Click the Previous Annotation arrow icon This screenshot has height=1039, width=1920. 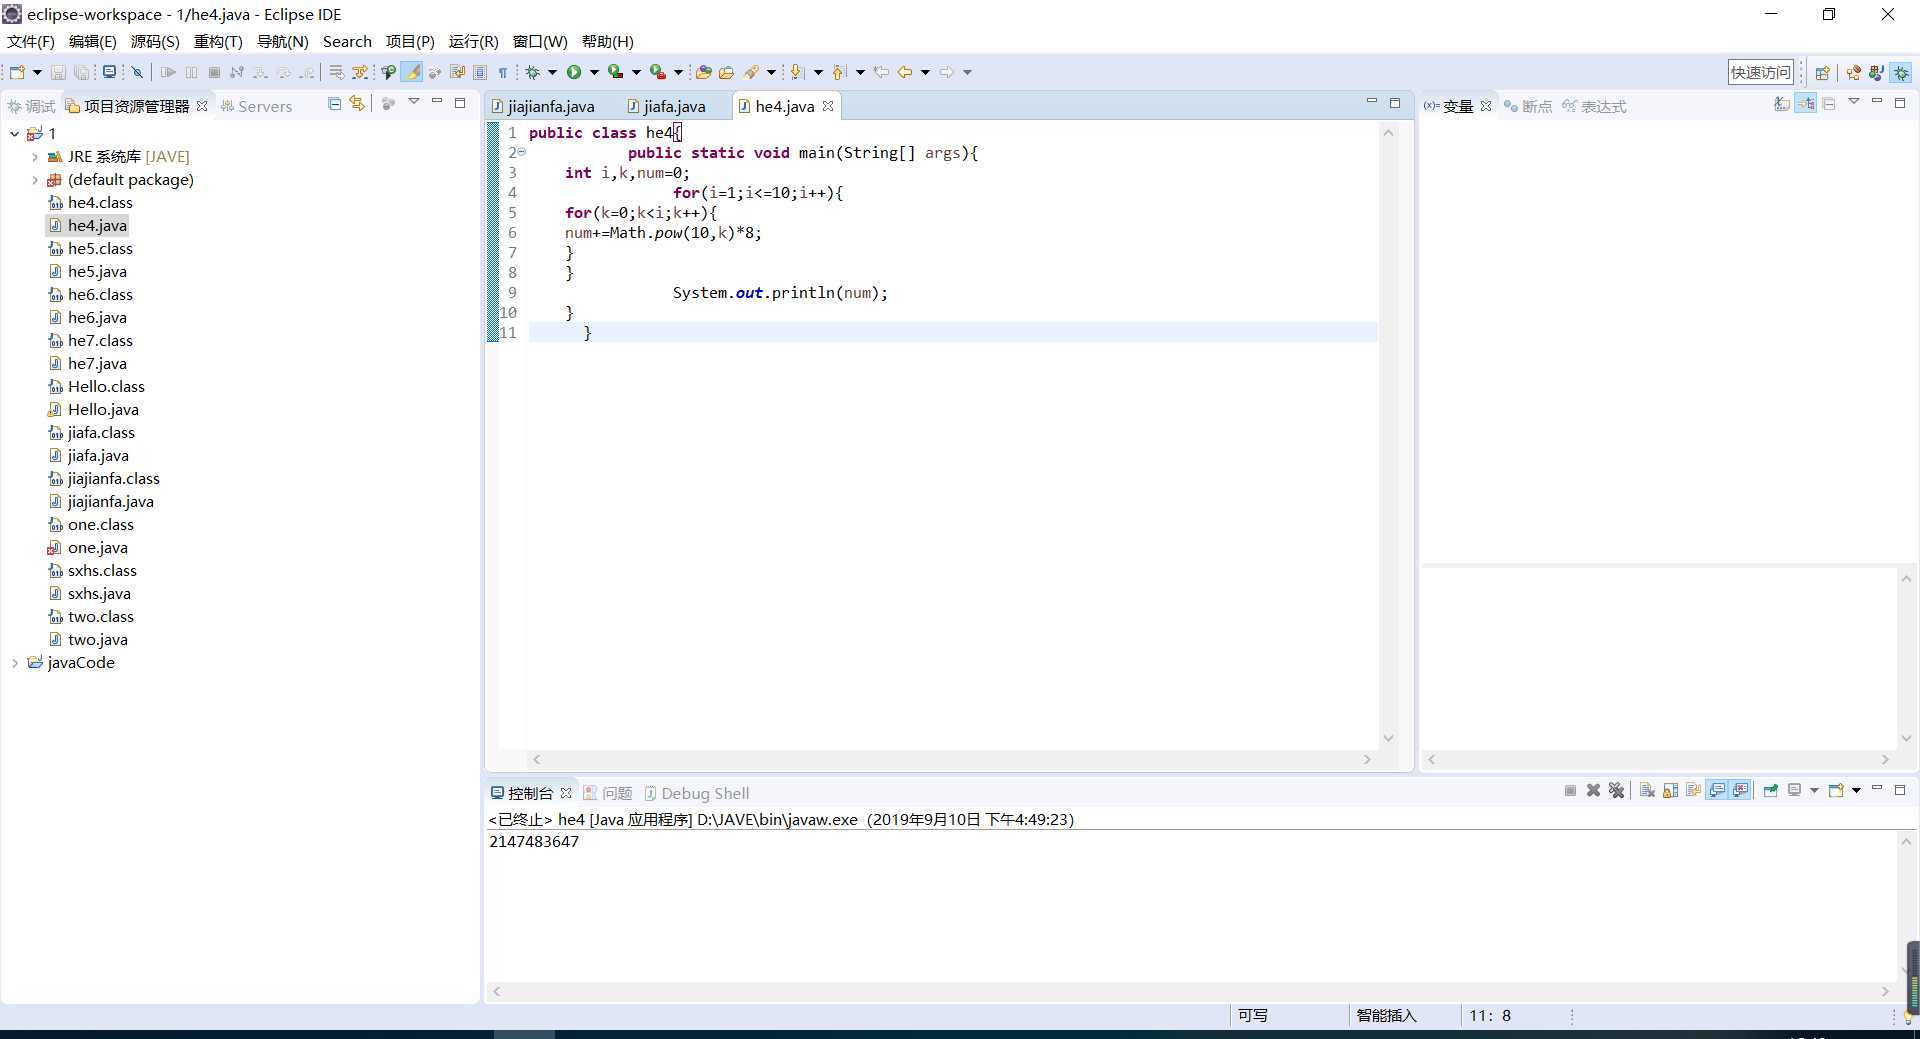tap(839, 72)
